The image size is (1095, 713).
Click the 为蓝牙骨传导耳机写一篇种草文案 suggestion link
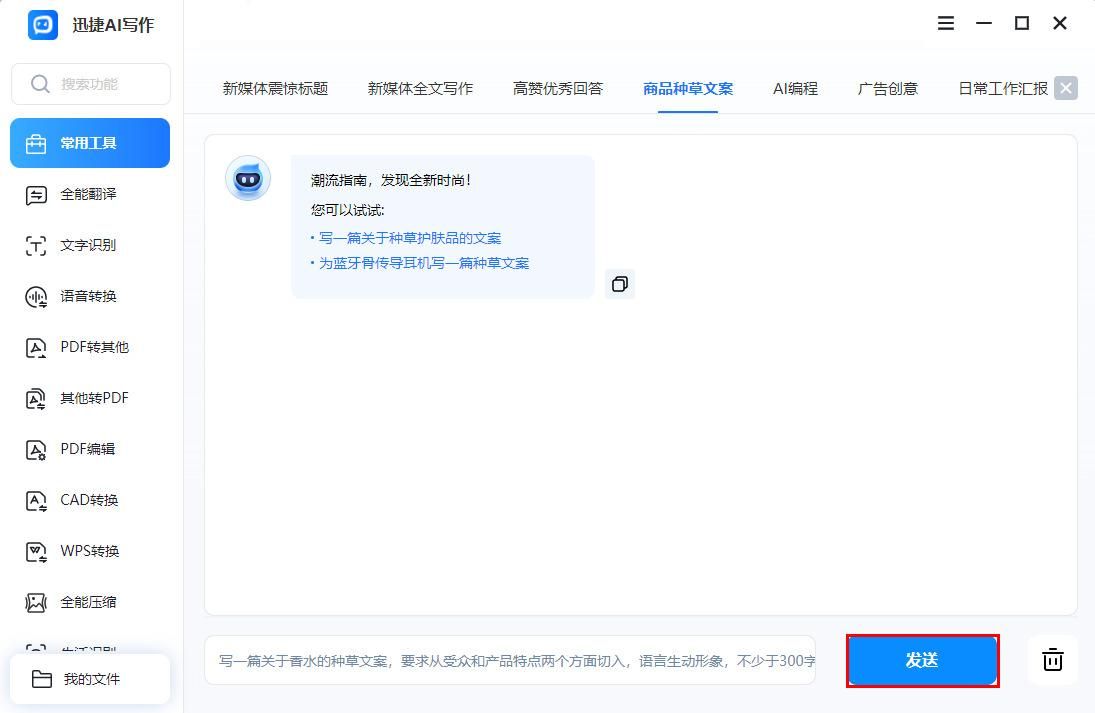(424, 263)
